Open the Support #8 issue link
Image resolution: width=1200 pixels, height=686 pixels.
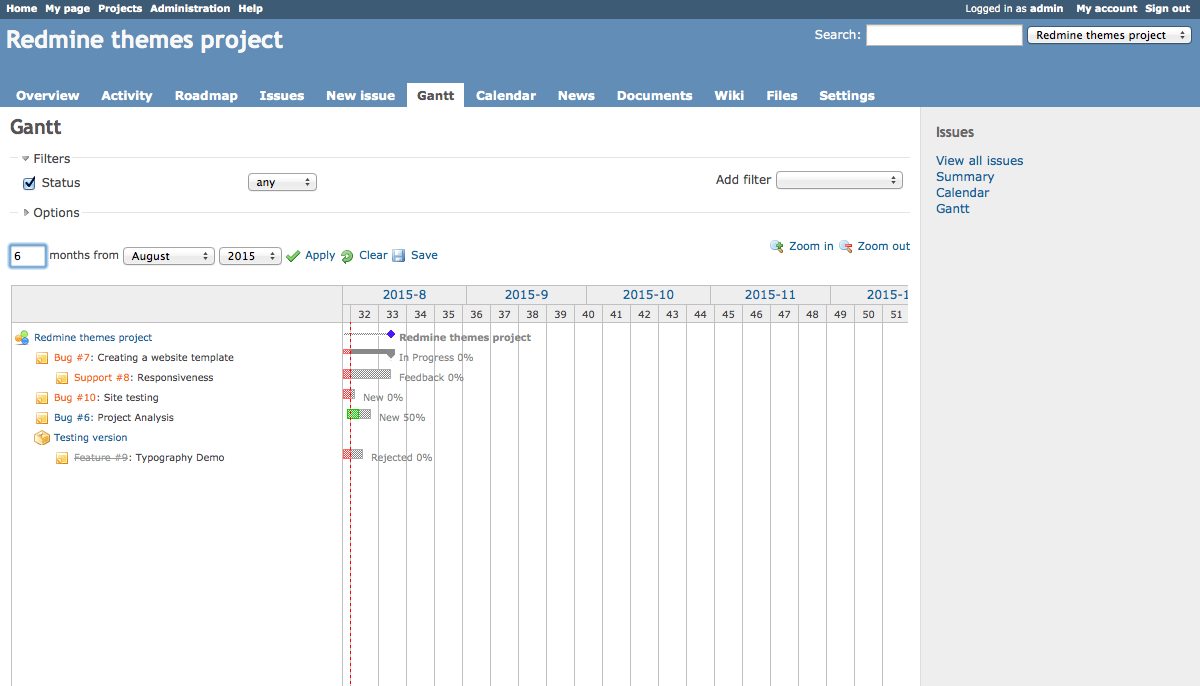coord(103,378)
